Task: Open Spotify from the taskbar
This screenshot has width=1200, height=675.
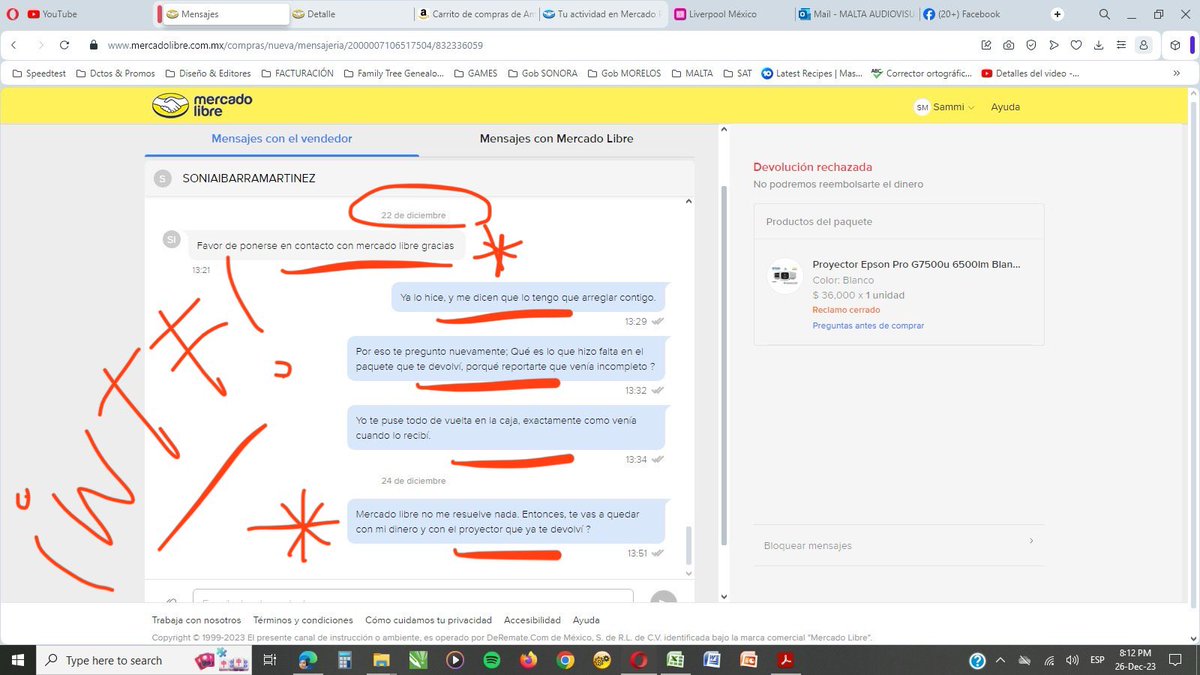Action: click(x=491, y=660)
